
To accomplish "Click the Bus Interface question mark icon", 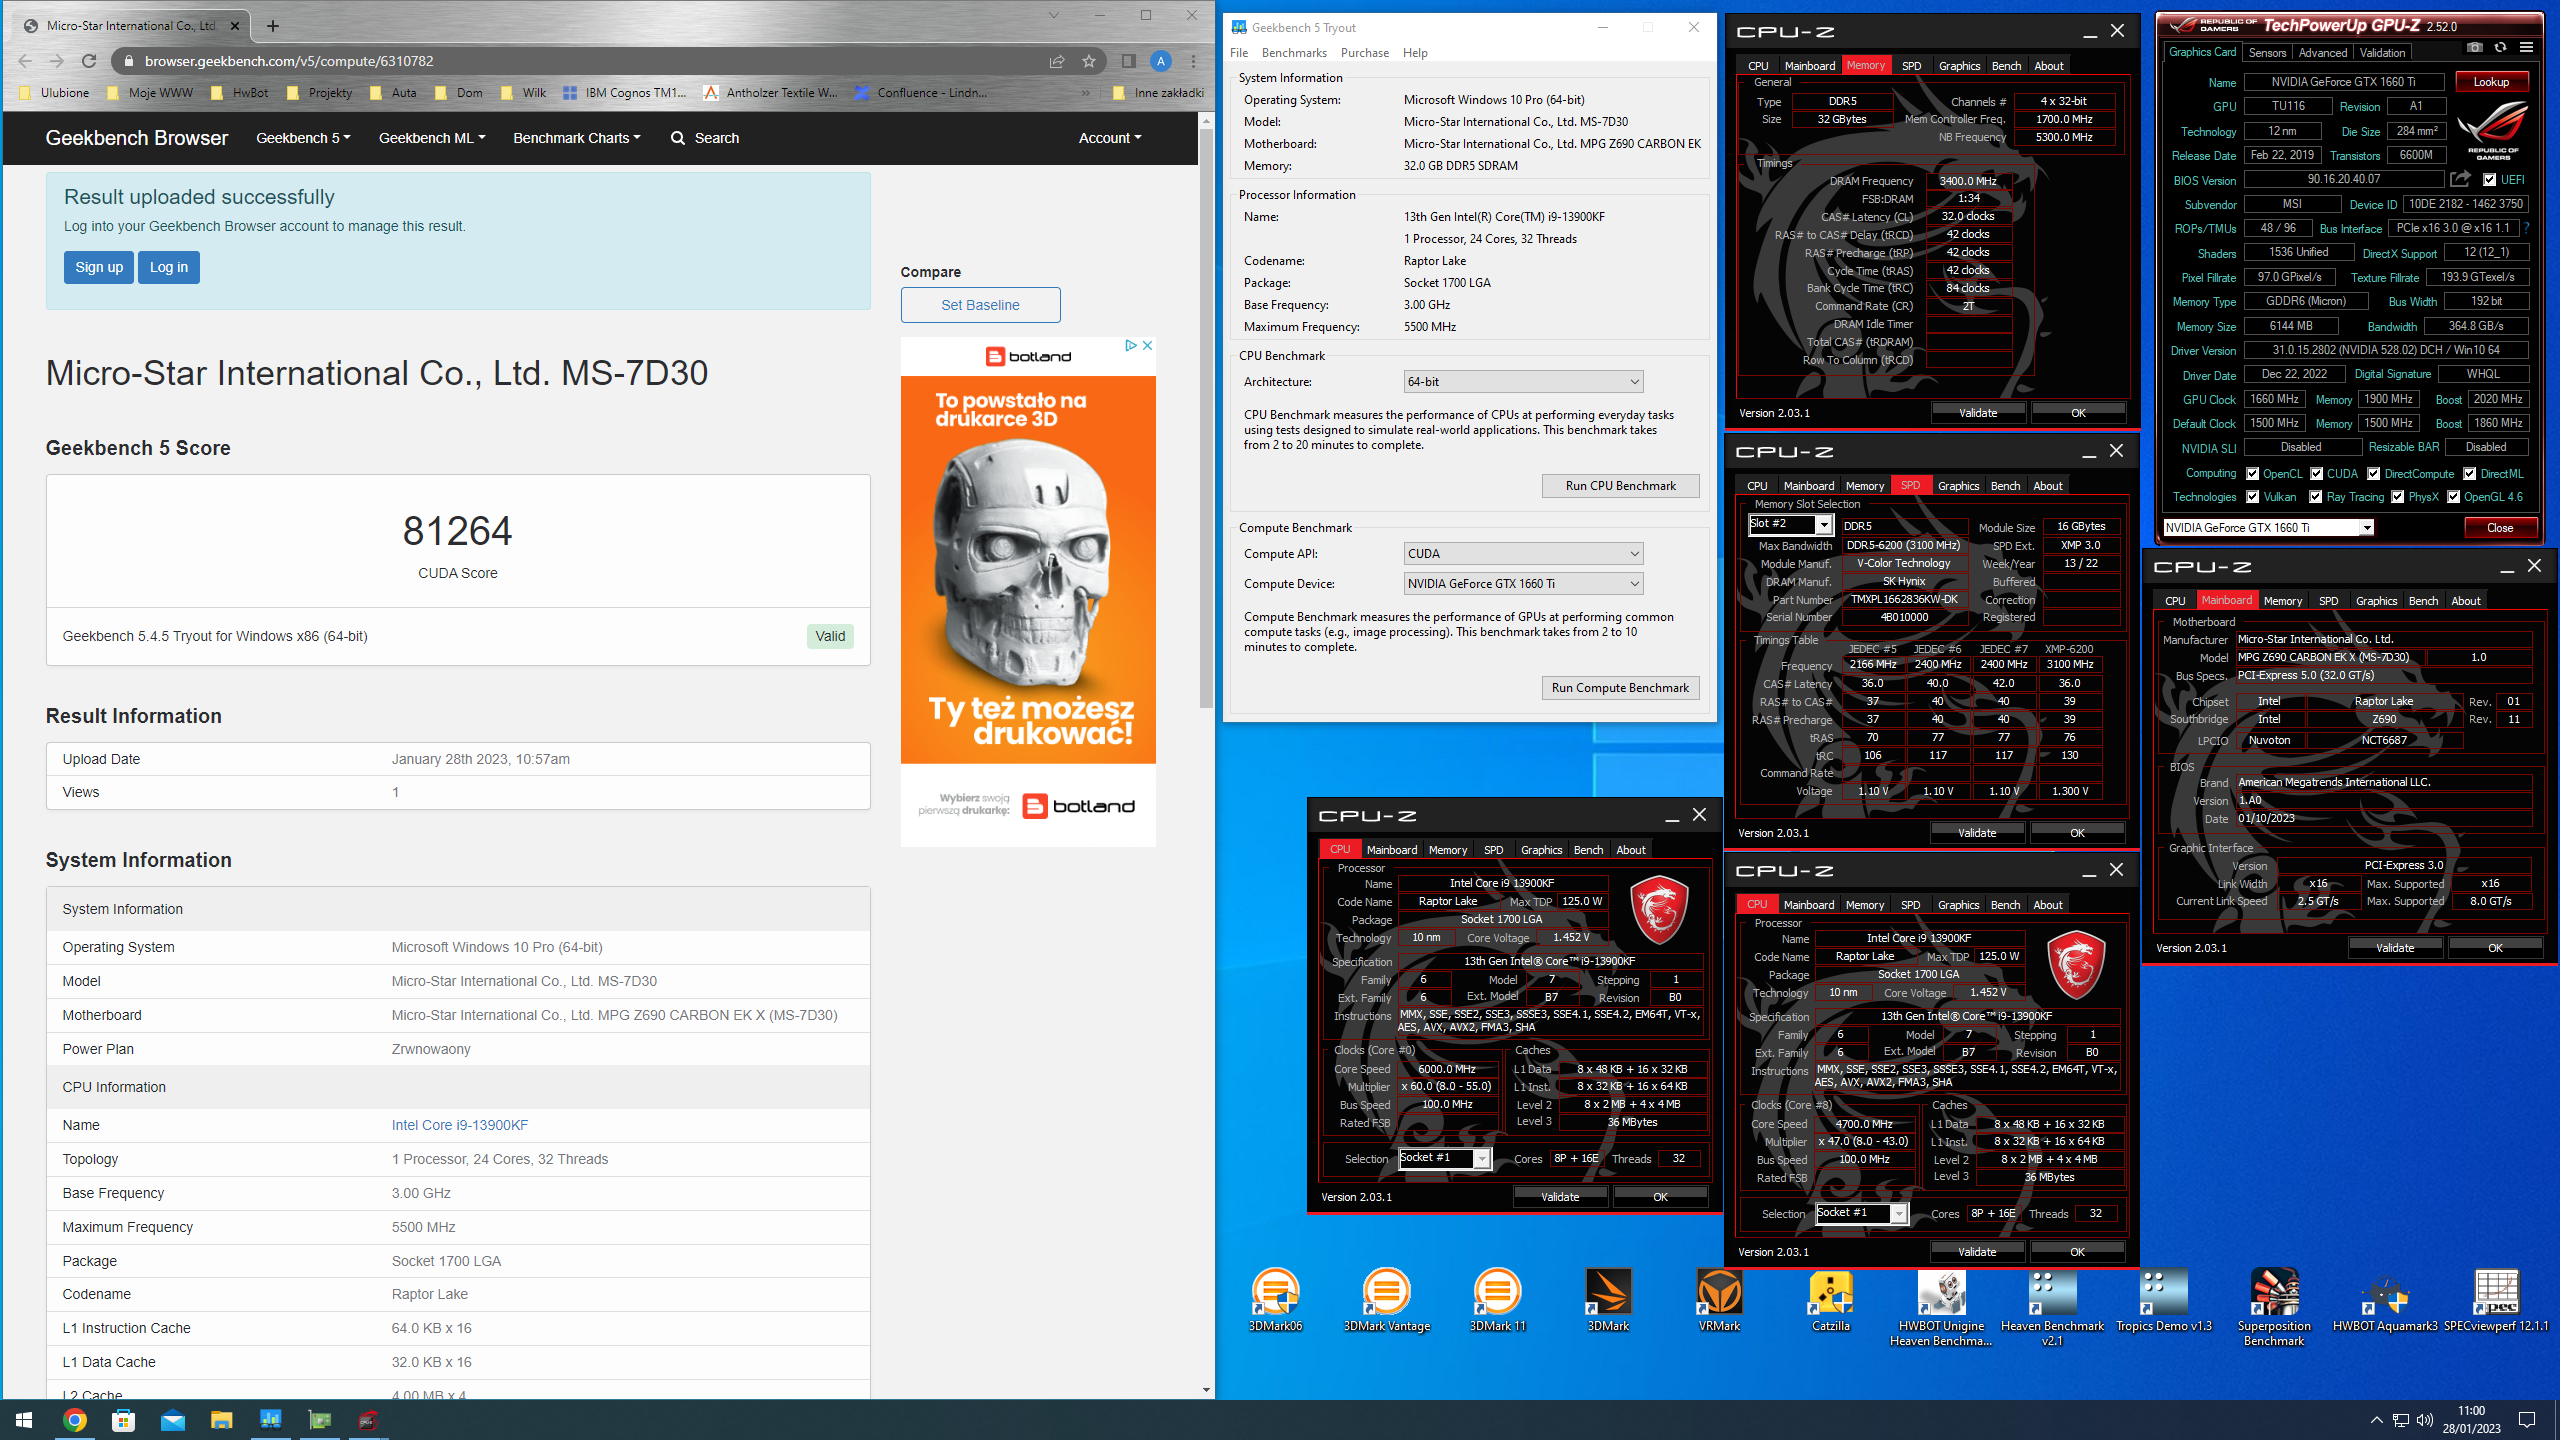I will pyautogui.click(x=2526, y=228).
